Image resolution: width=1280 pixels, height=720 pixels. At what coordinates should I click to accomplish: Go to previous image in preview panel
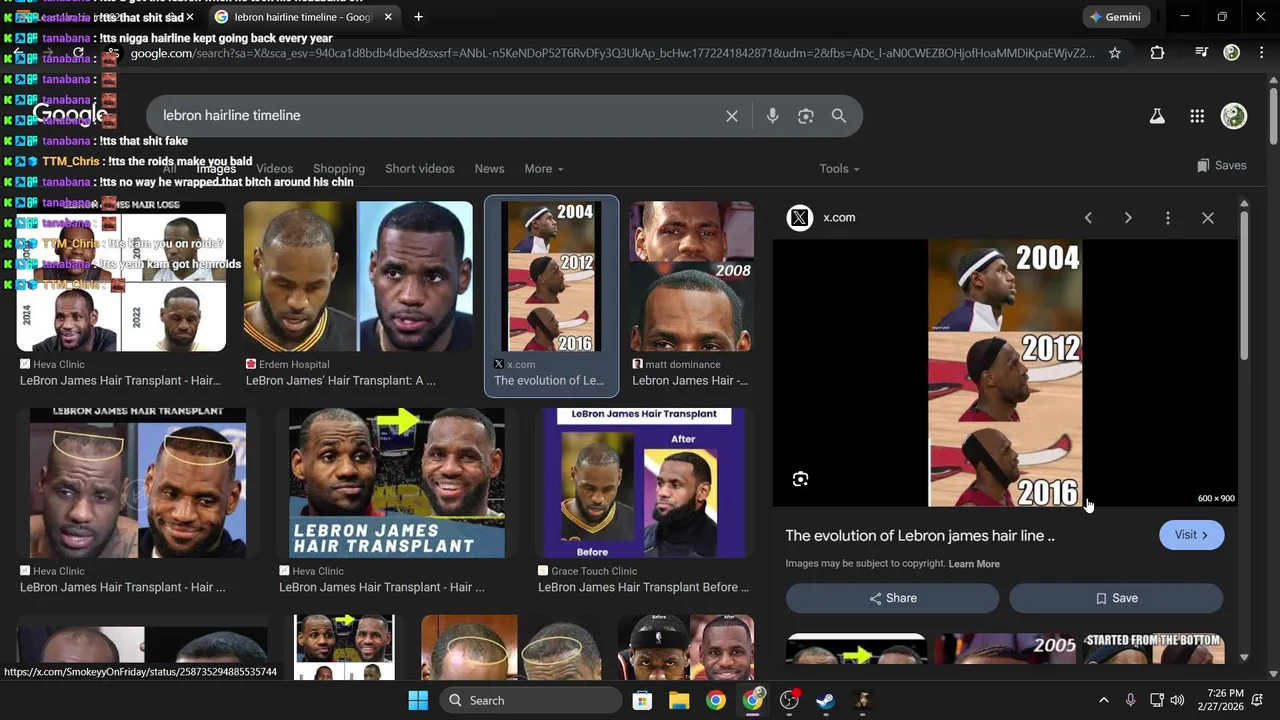coord(1088,218)
